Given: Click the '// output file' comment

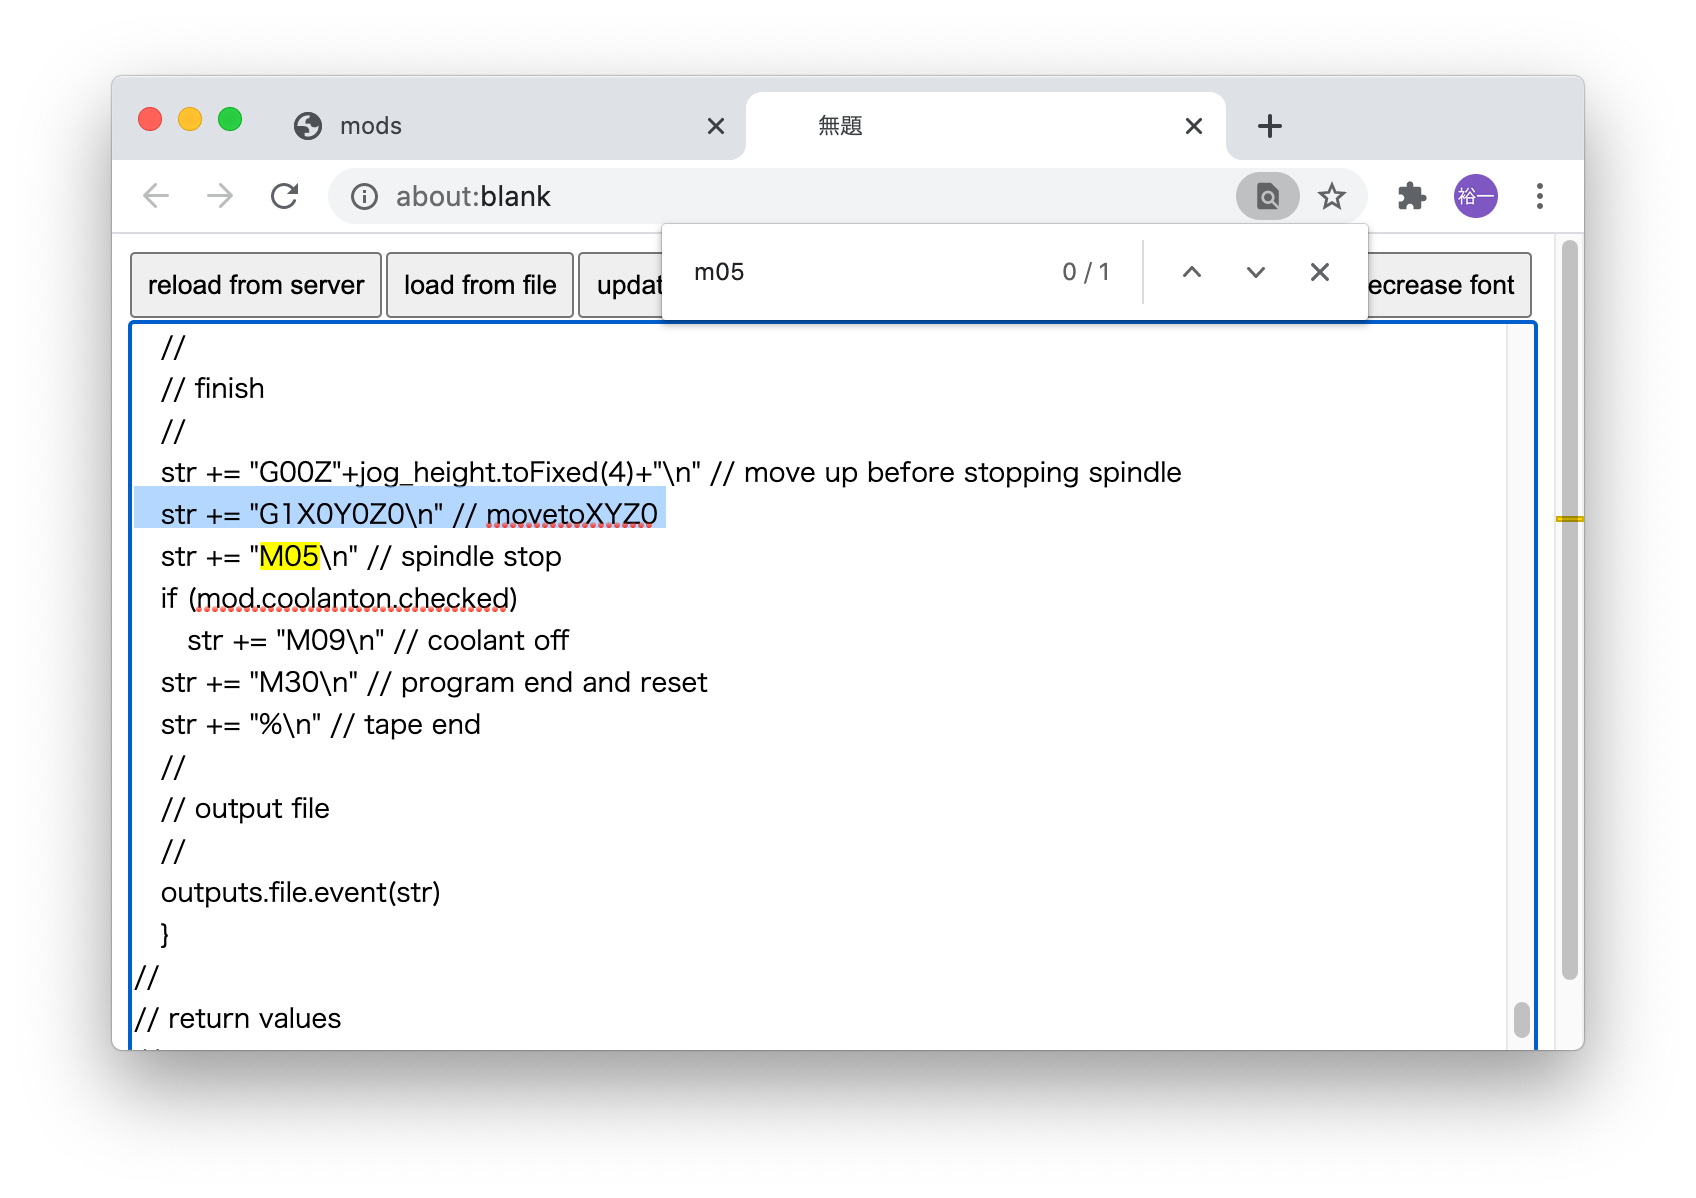Looking at the screenshot, I should (245, 808).
